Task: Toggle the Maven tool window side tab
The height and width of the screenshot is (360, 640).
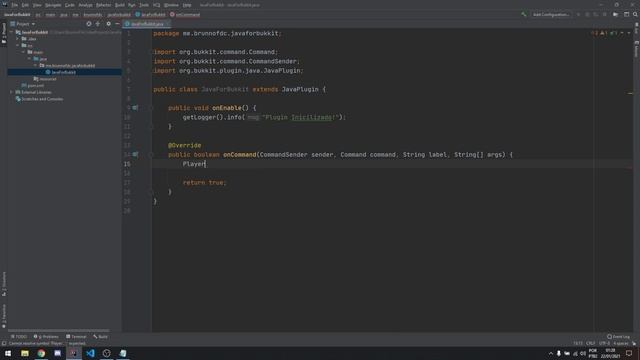Action: click(x=636, y=48)
